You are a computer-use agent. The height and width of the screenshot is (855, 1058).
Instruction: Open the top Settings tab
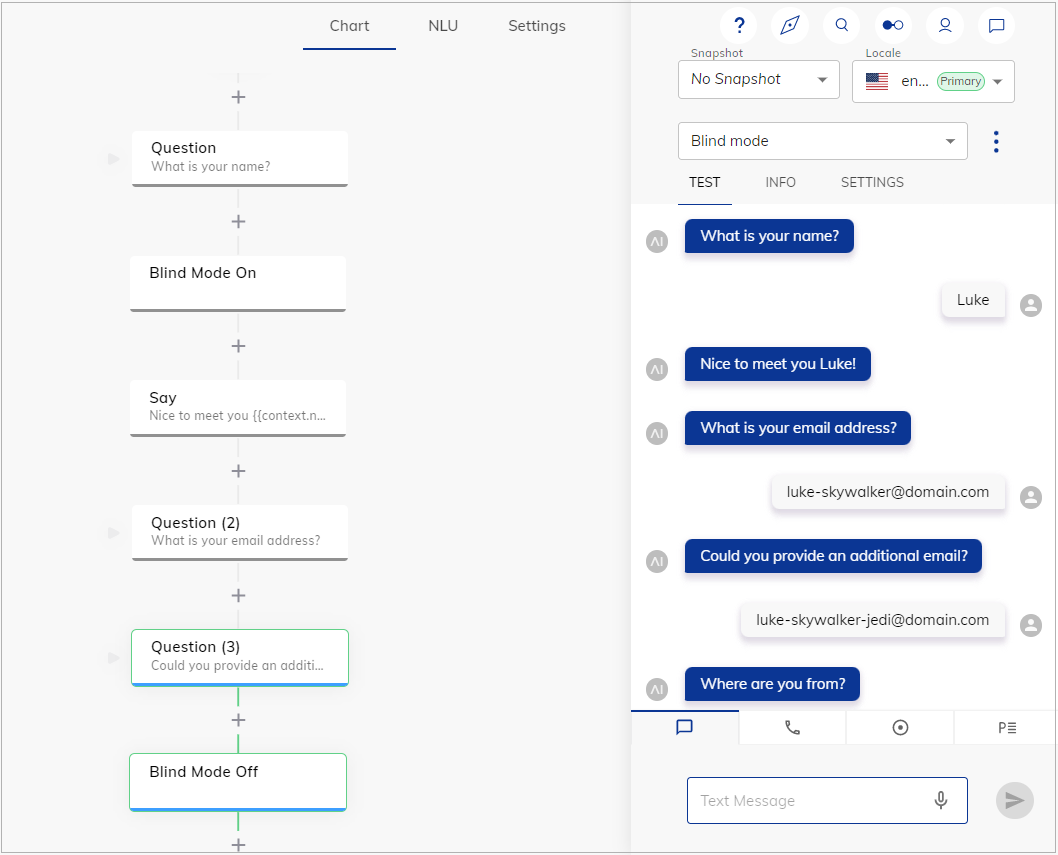tap(536, 26)
